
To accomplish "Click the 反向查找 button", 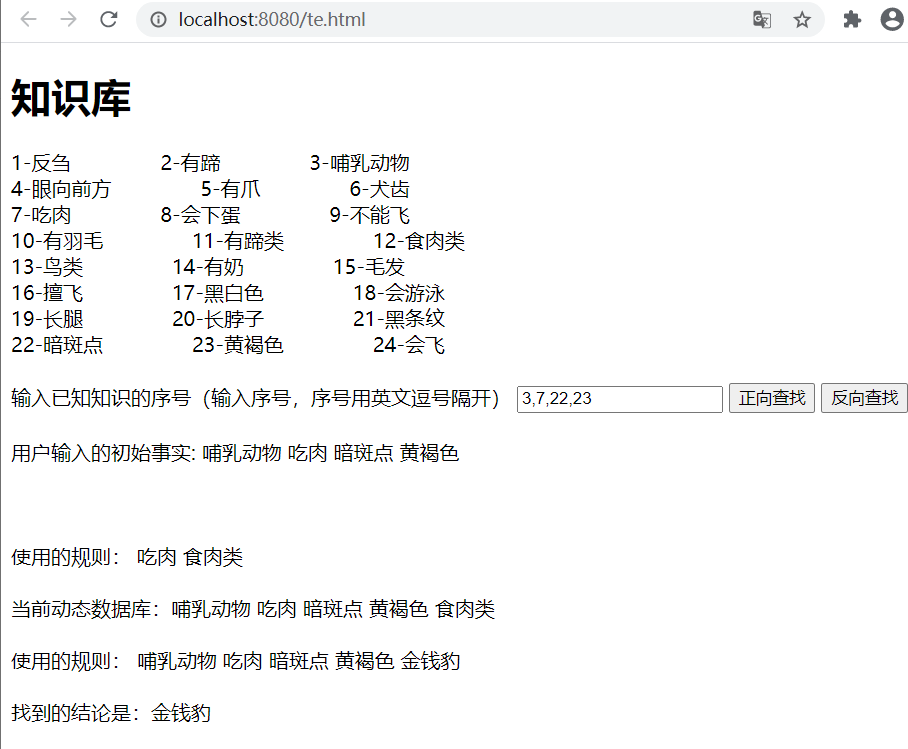I will (x=864, y=398).
